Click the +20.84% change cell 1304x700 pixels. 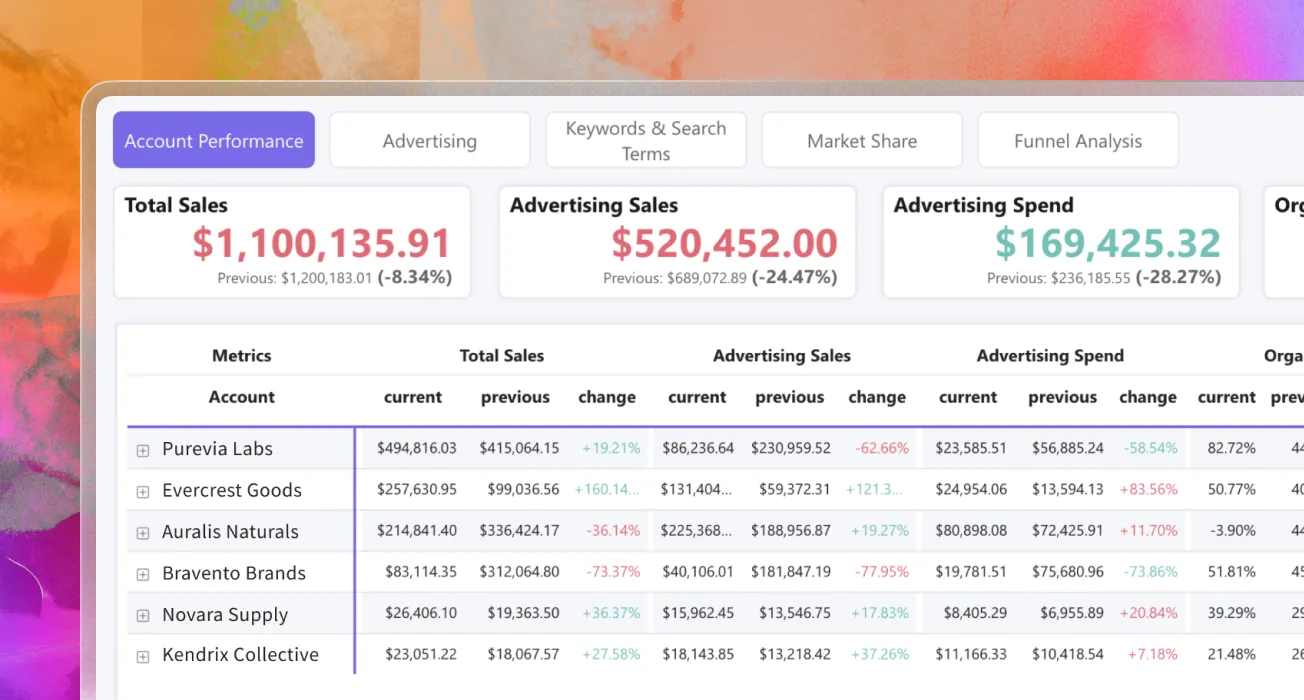(1148, 614)
